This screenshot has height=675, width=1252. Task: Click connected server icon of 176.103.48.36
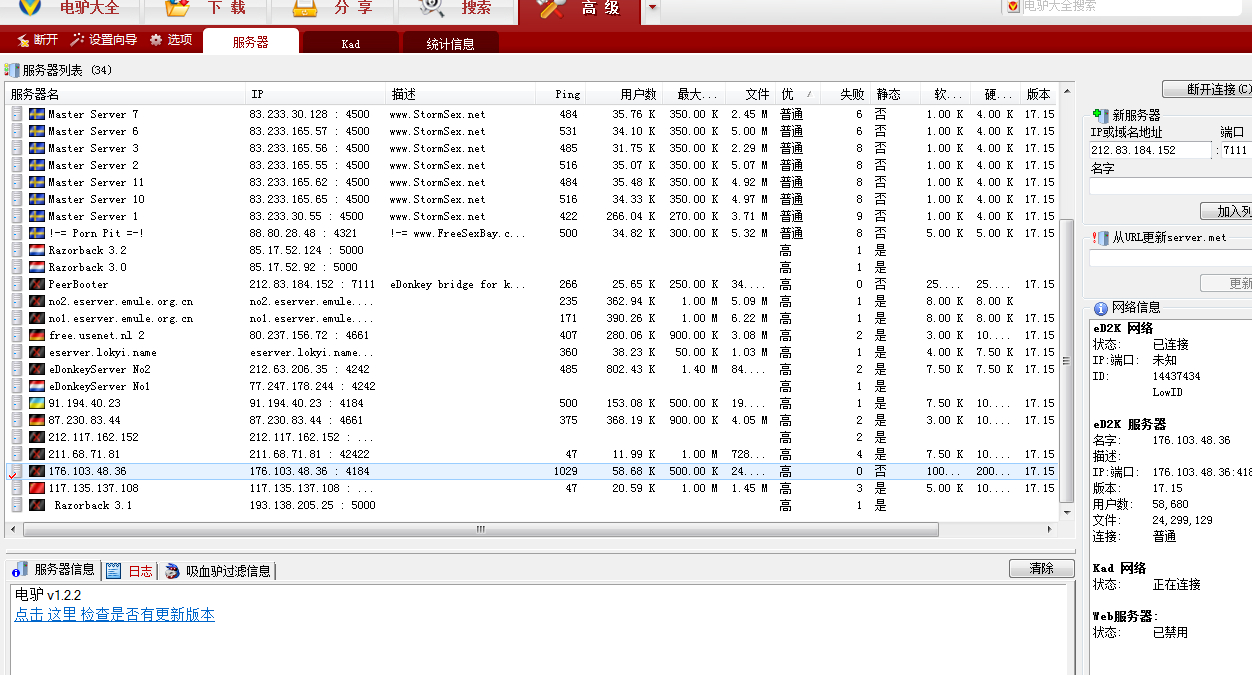[x=16, y=471]
